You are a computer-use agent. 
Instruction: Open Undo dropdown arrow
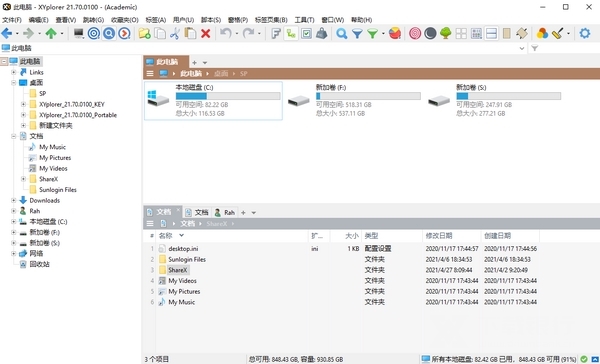click(x=236, y=34)
